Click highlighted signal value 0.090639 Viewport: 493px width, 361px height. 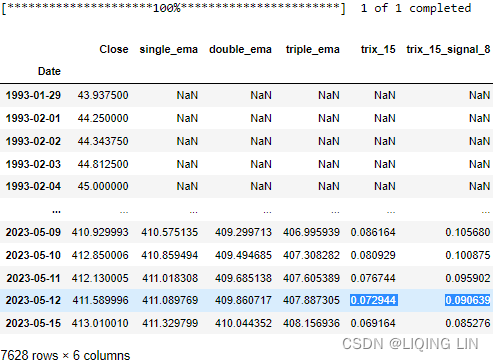tap(468, 300)
